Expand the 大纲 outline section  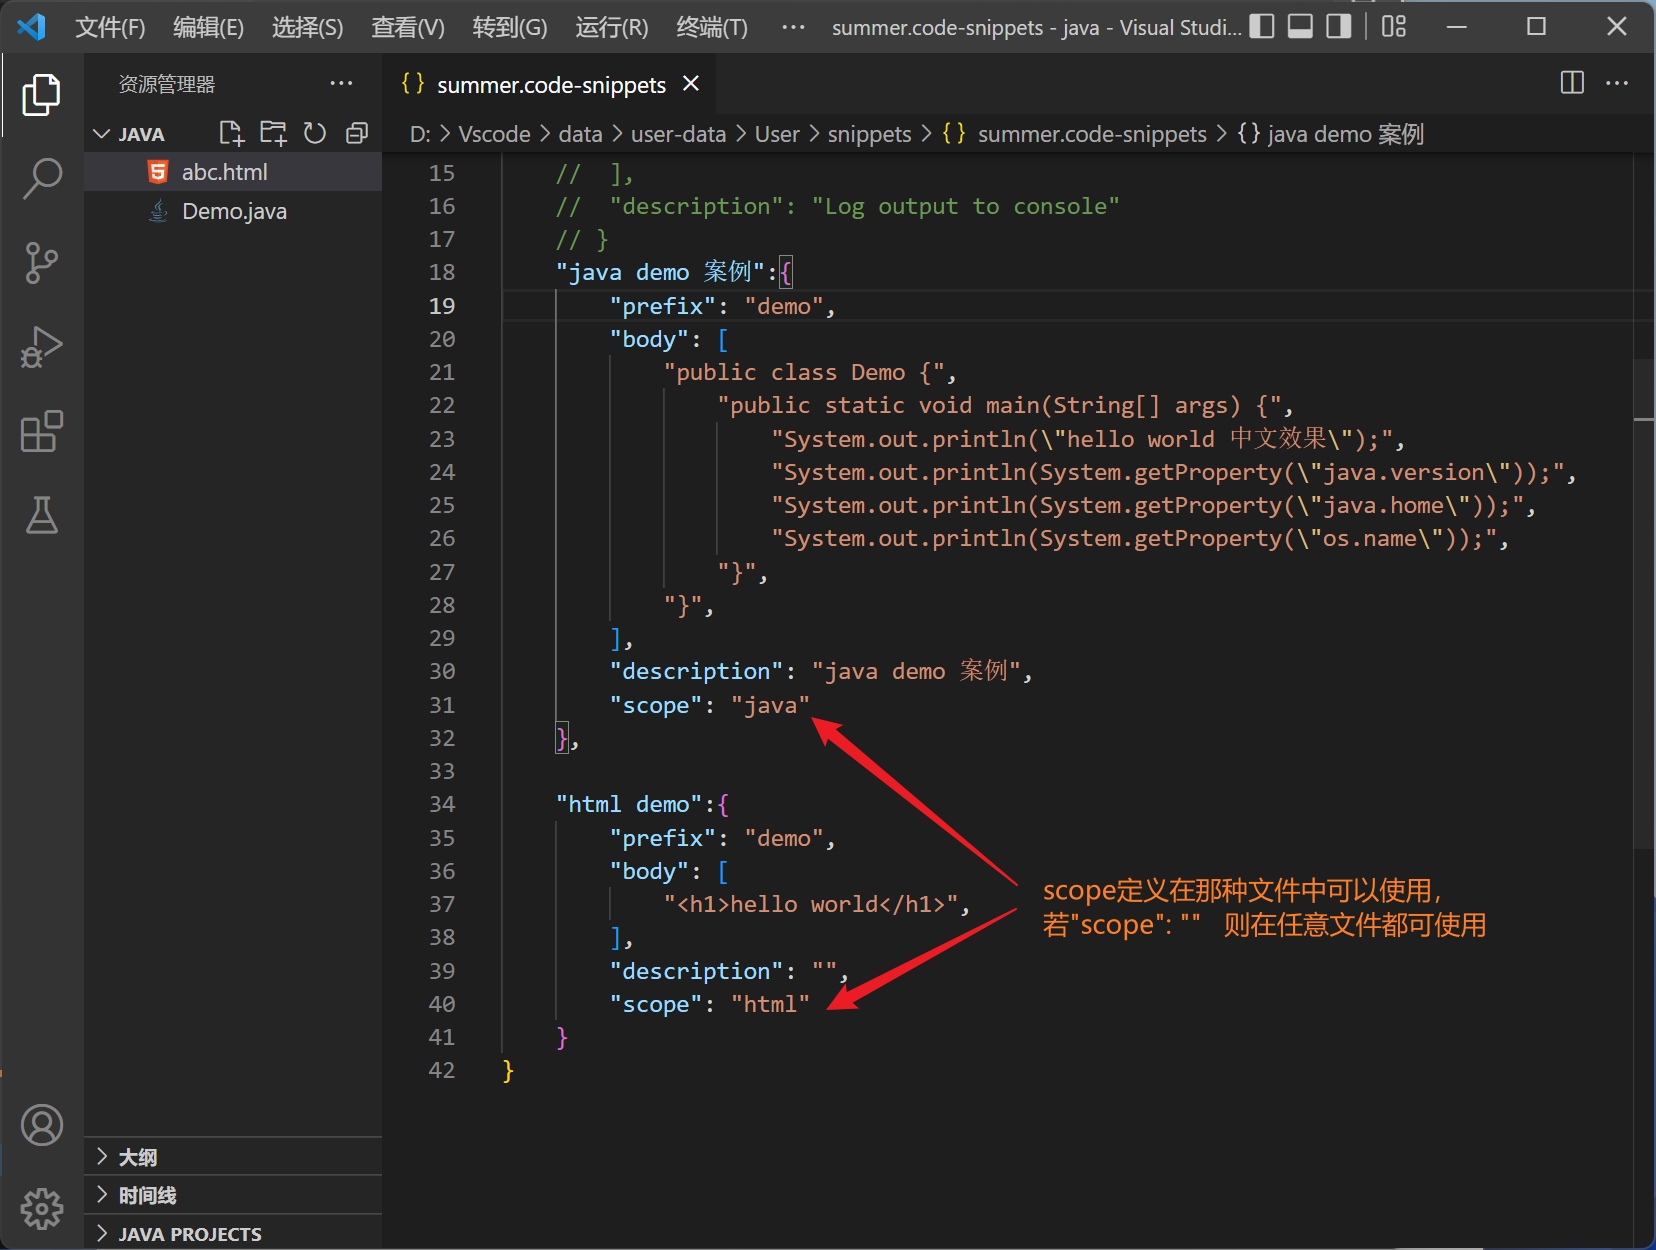(x=232, y=1157)
